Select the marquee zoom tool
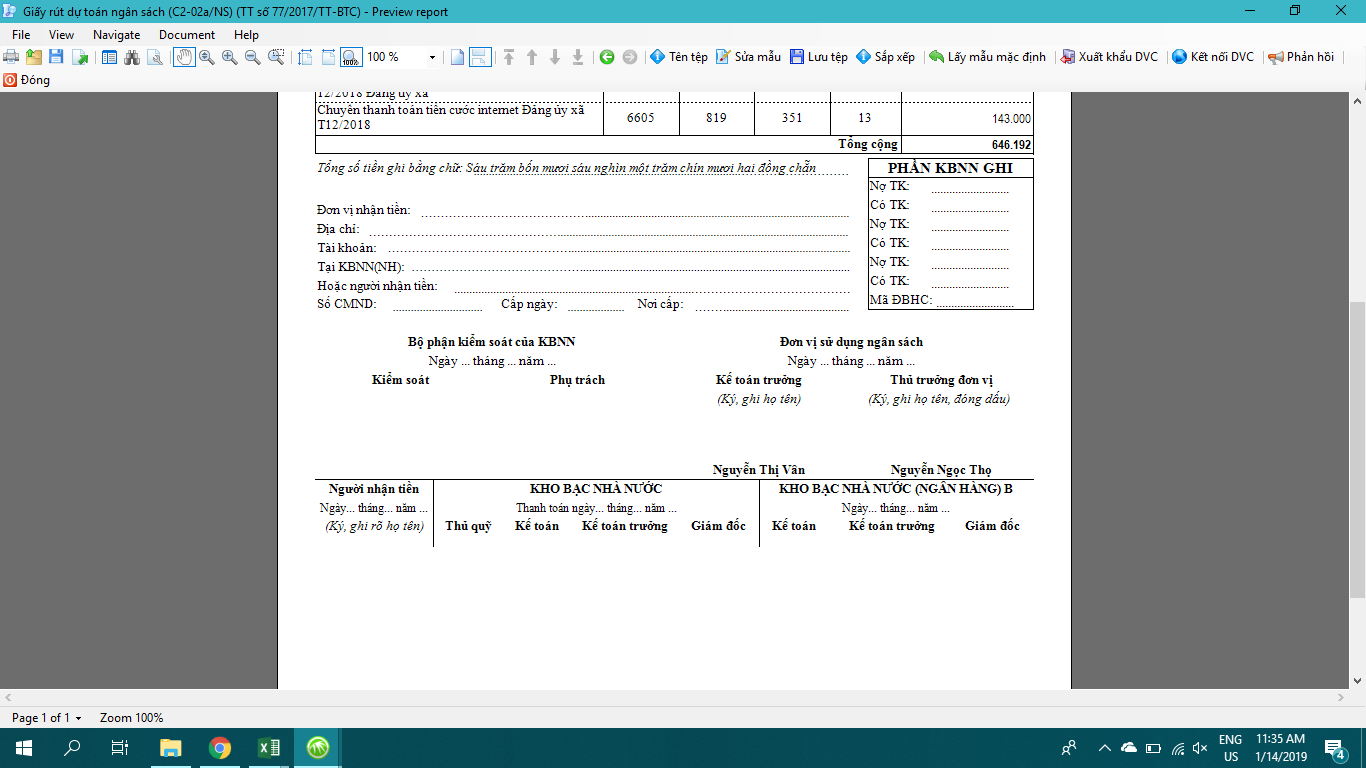Viewport: 1366px width, 768px height. pyautogui.click(x=276, y=57)
